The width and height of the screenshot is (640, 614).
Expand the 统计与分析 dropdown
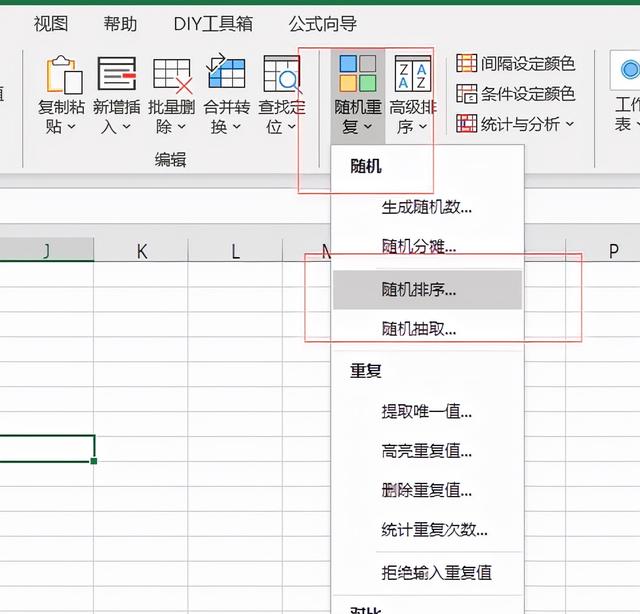click(570, 124)
